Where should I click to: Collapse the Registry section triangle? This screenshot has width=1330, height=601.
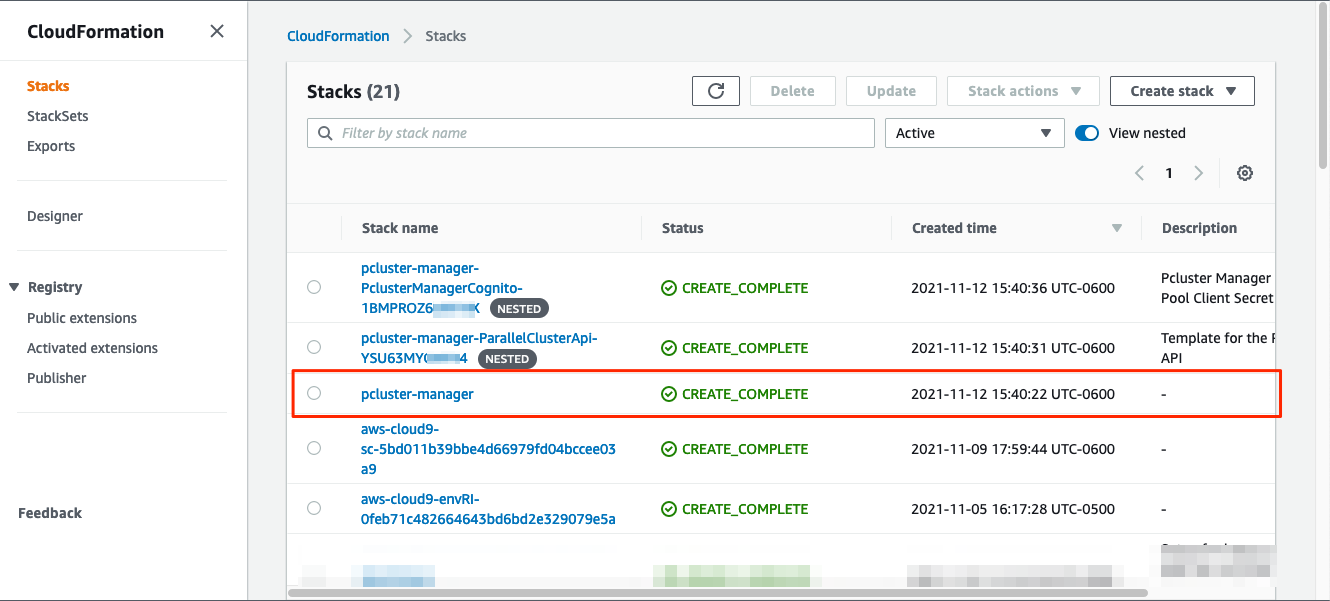14,287
